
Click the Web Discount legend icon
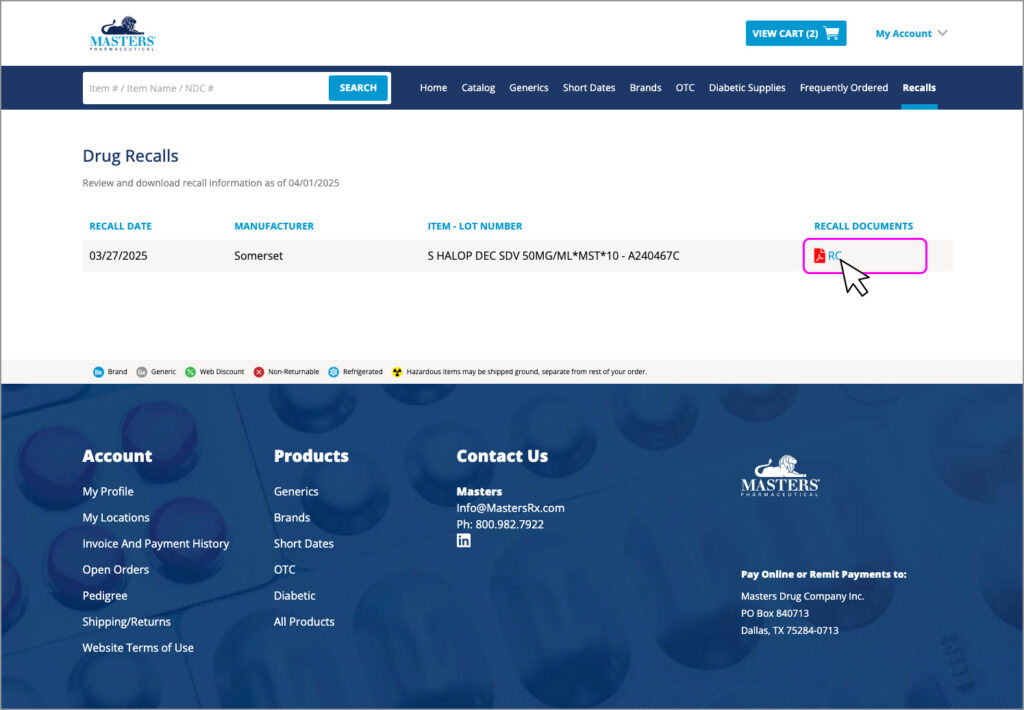[x=190, y=372]
